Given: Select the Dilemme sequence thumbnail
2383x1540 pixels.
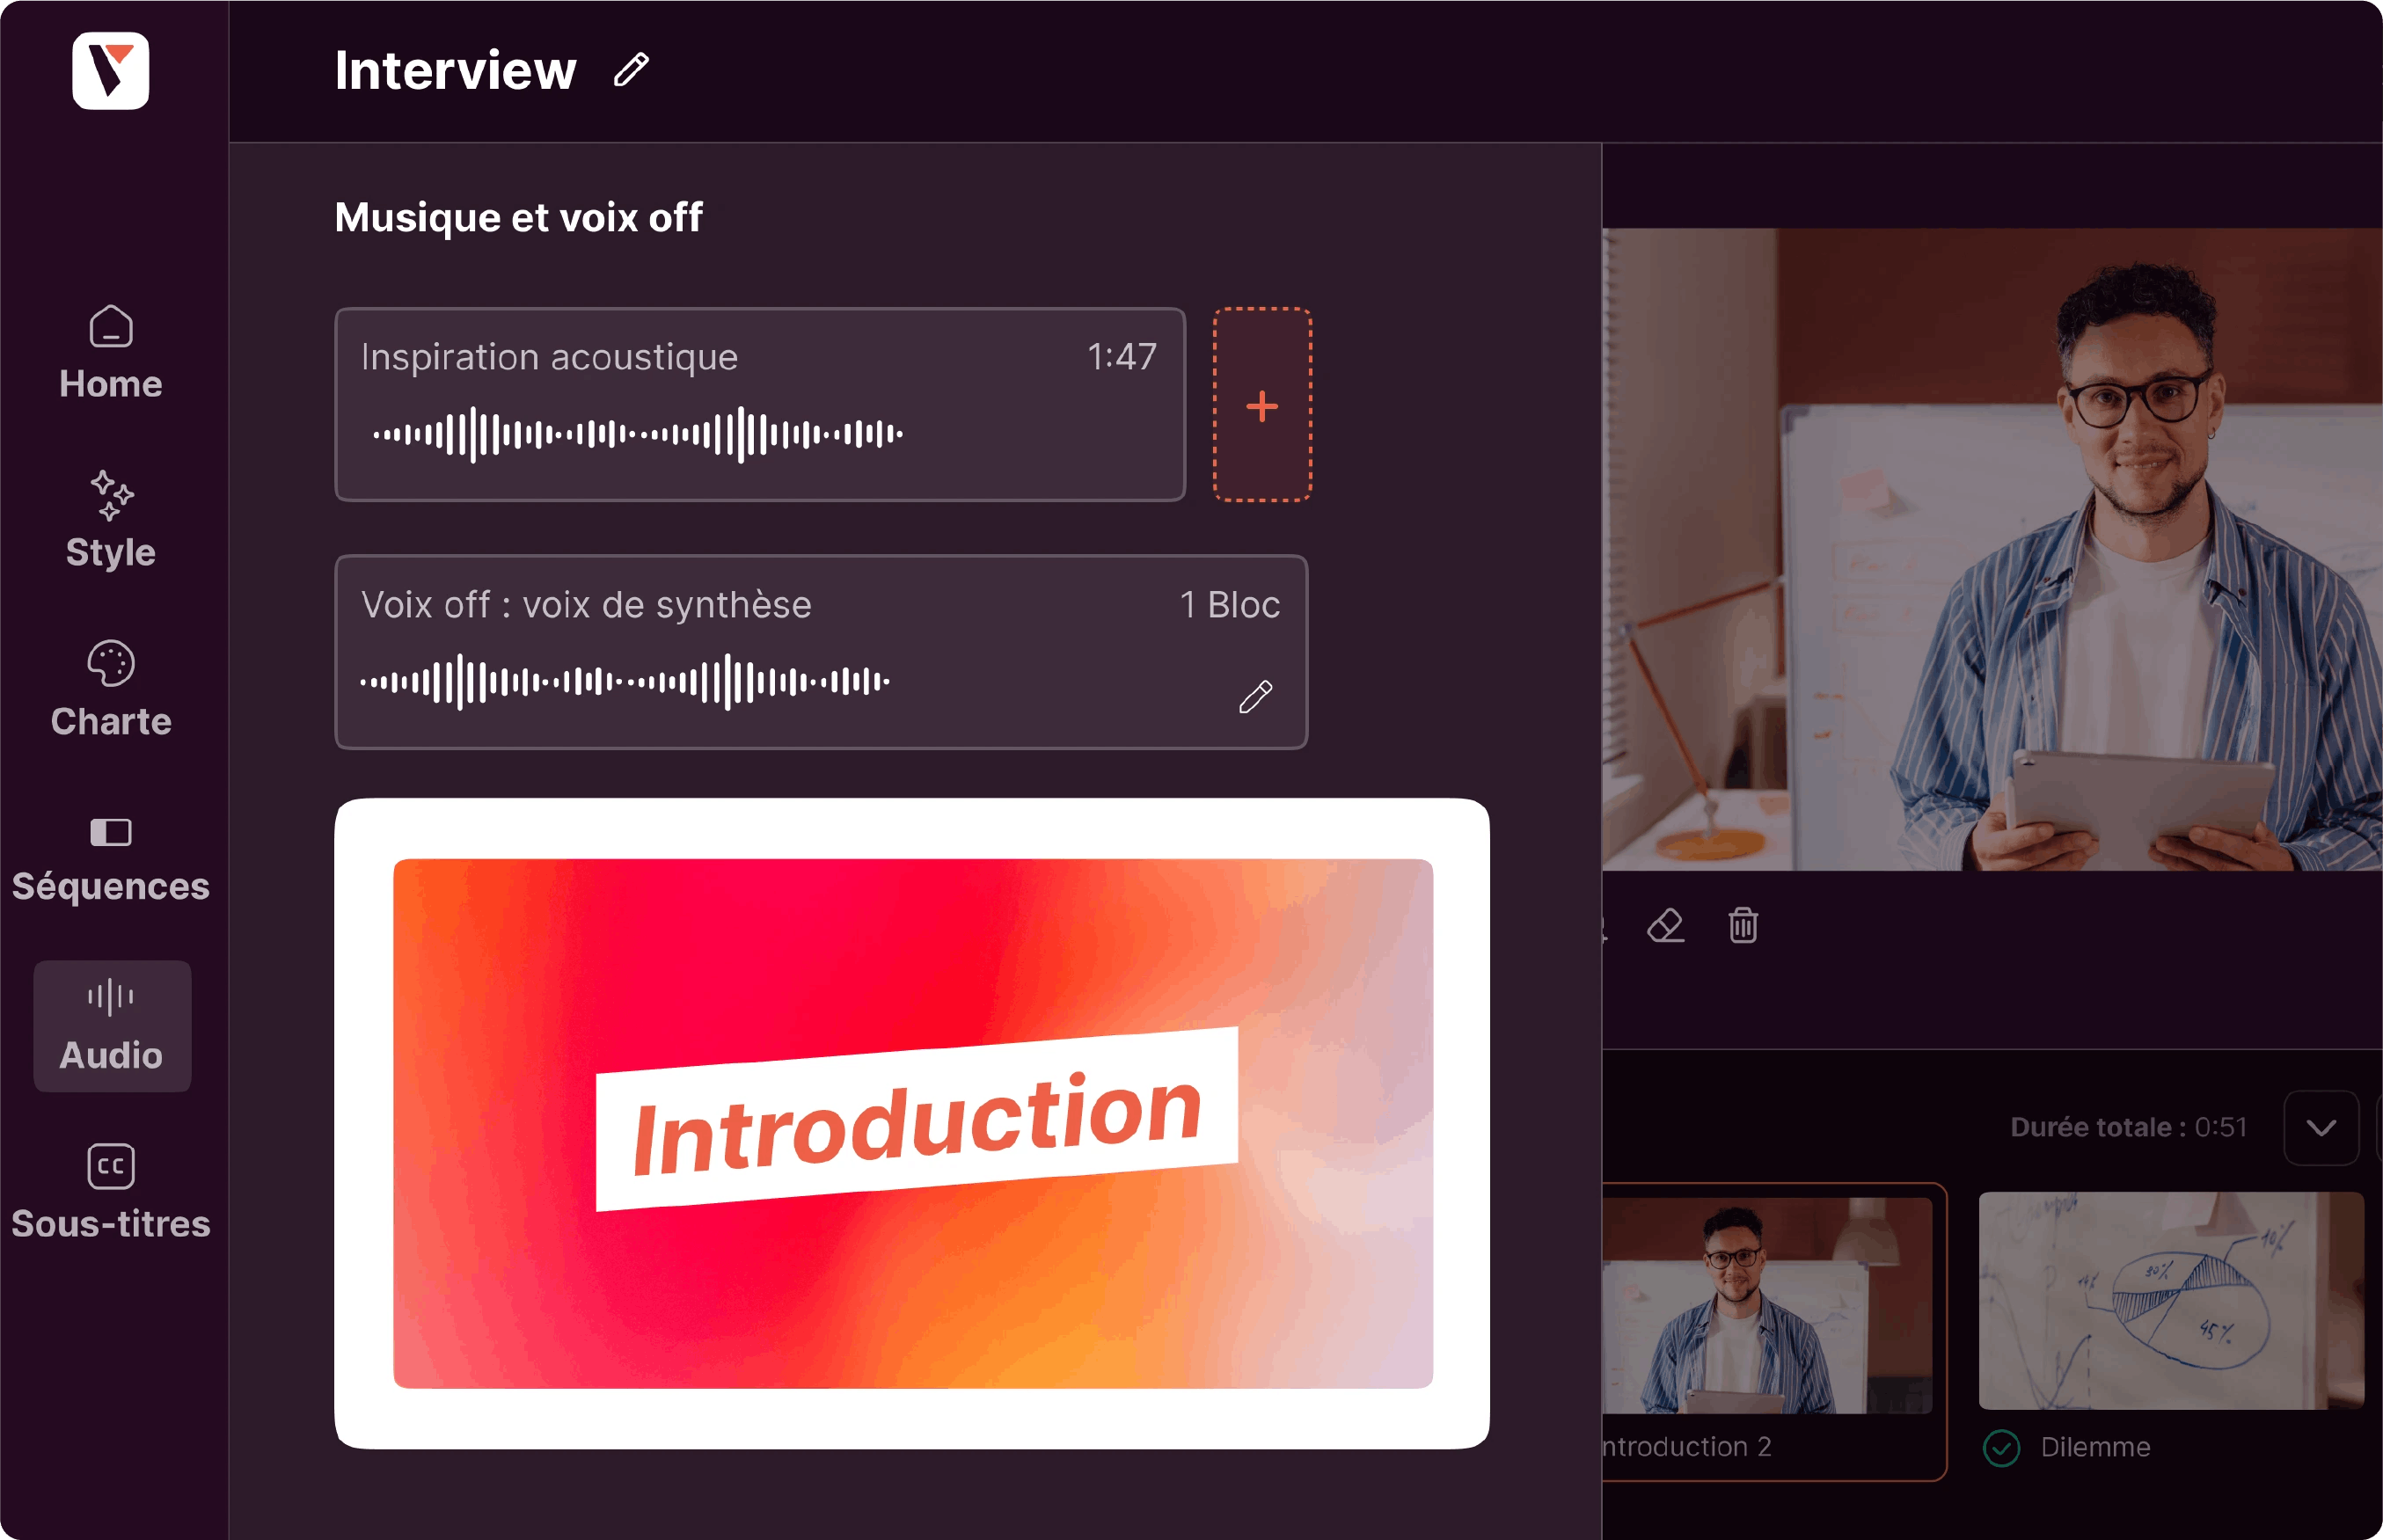Looking at the screenshot, I should point(2170,1300).
